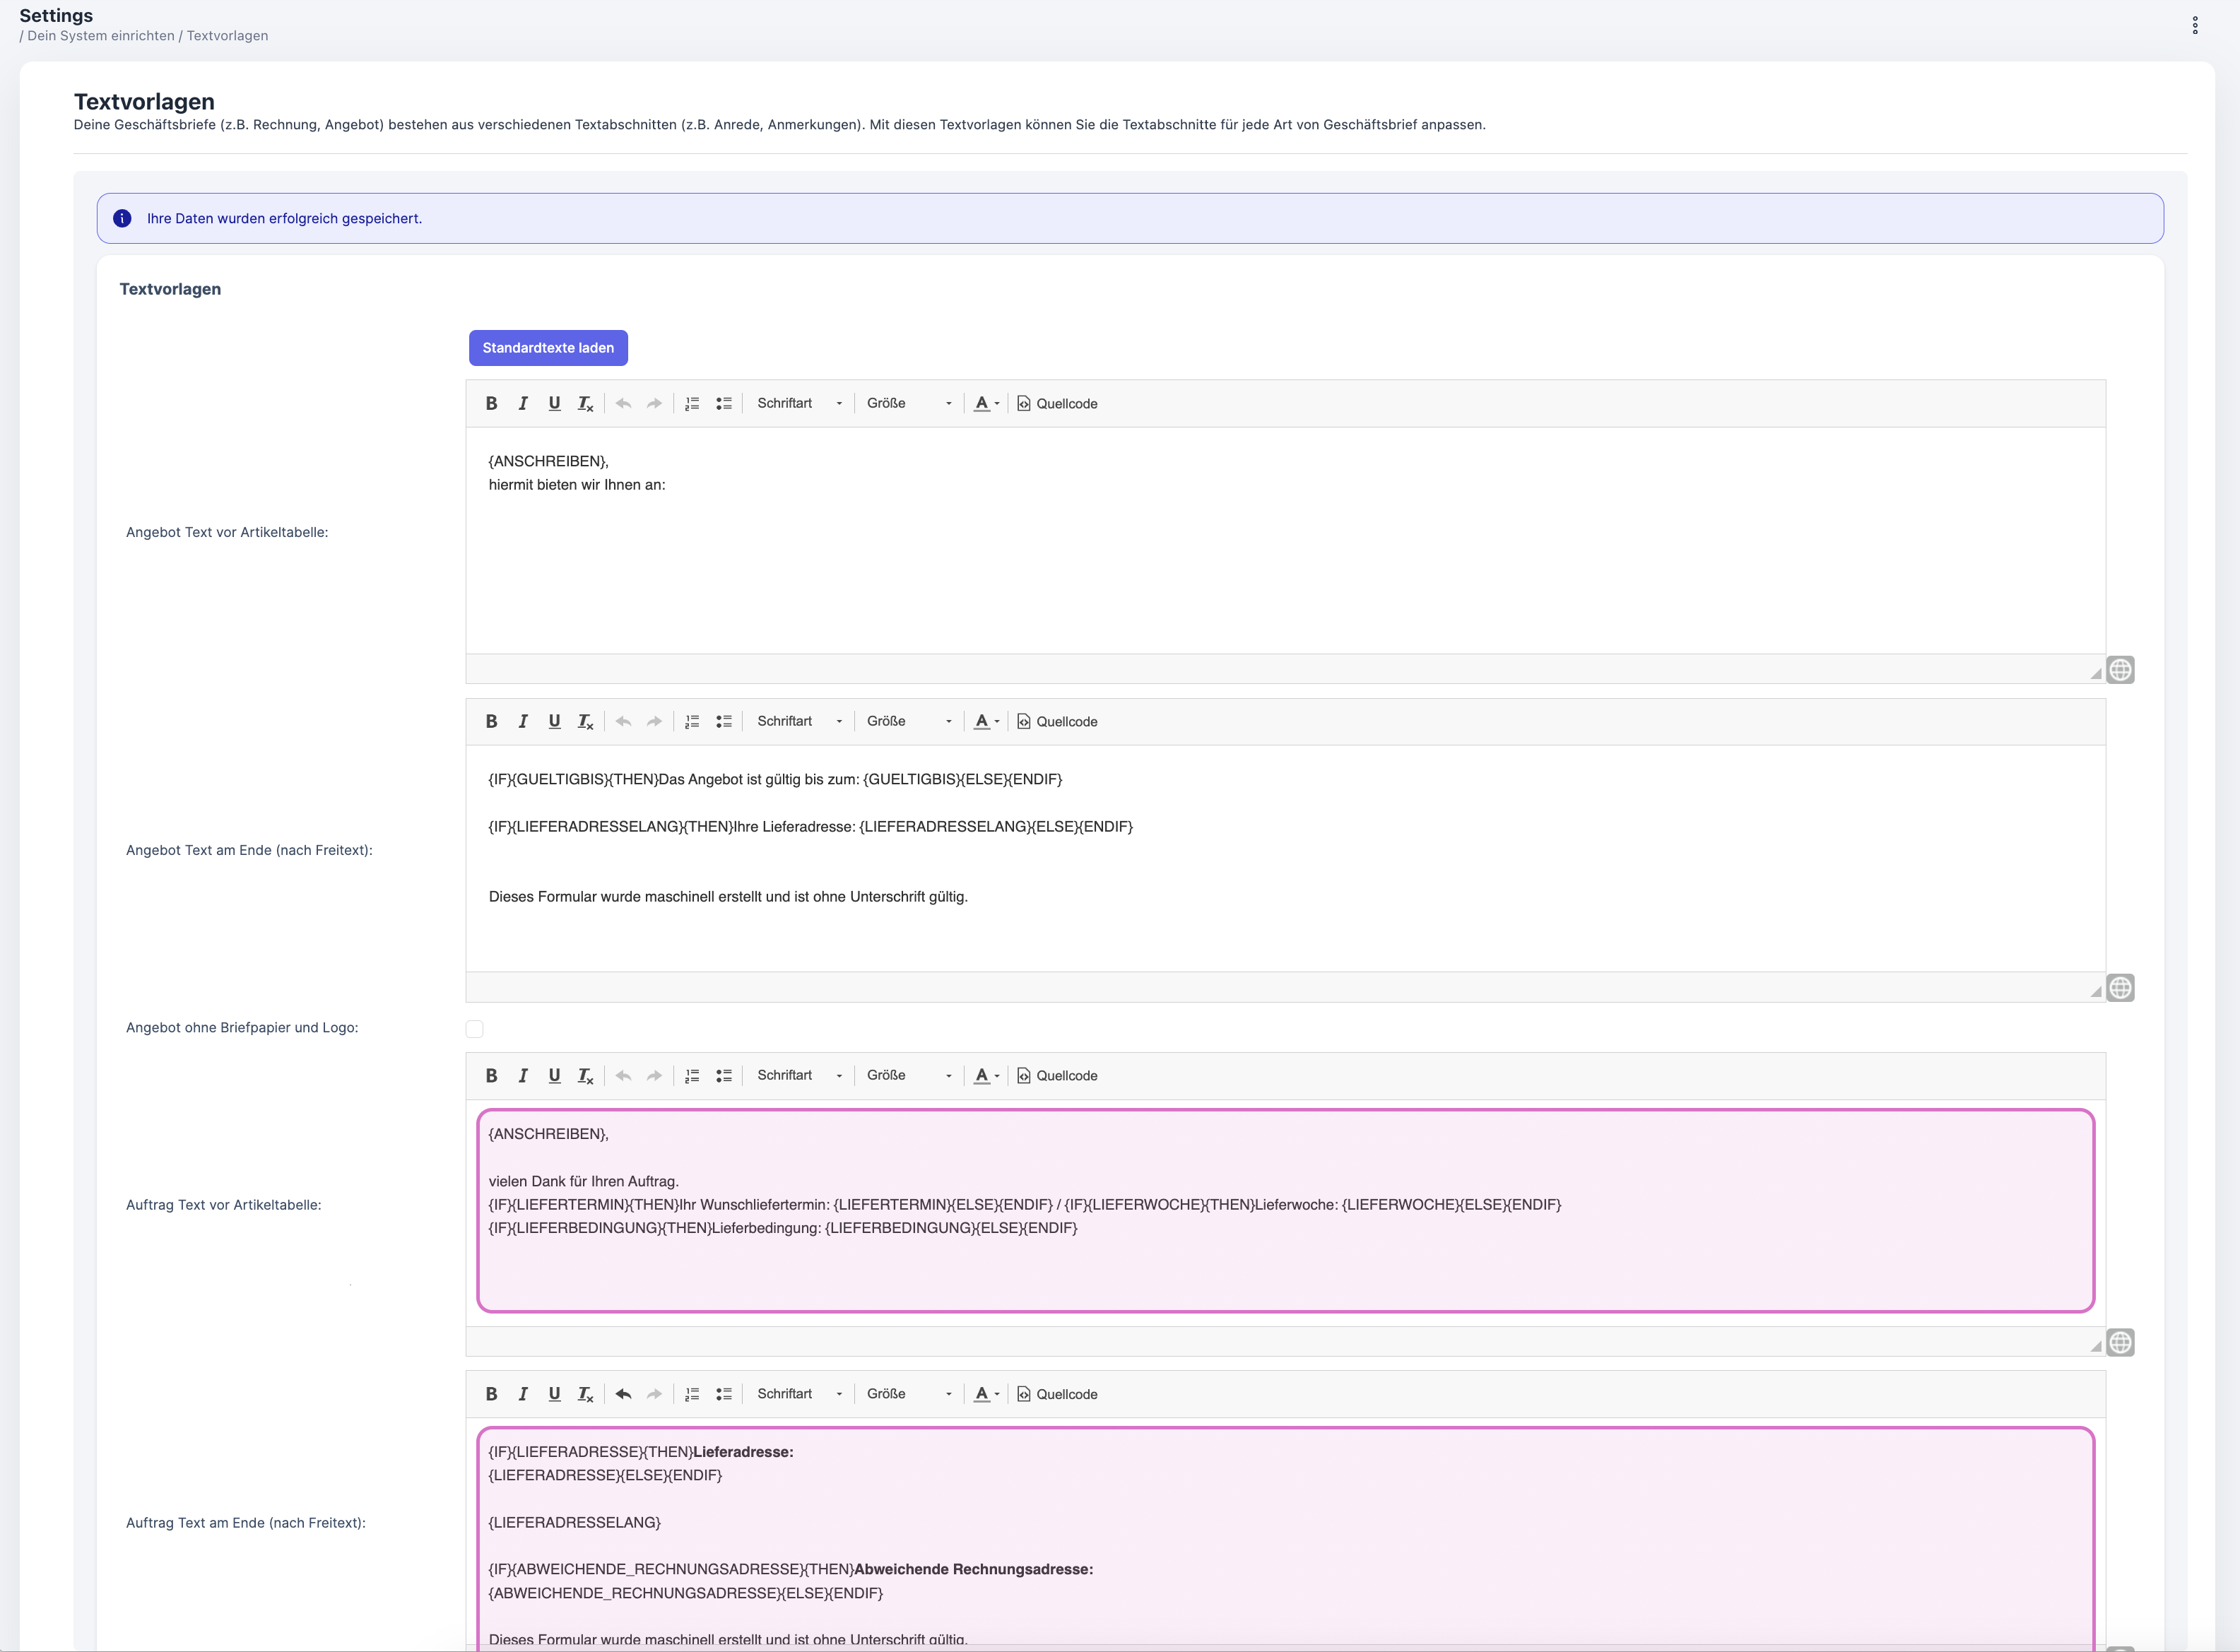Click underline icon in third editor toolbar
This screenshot has height=1652, width=2240.
coord(554,1075)
